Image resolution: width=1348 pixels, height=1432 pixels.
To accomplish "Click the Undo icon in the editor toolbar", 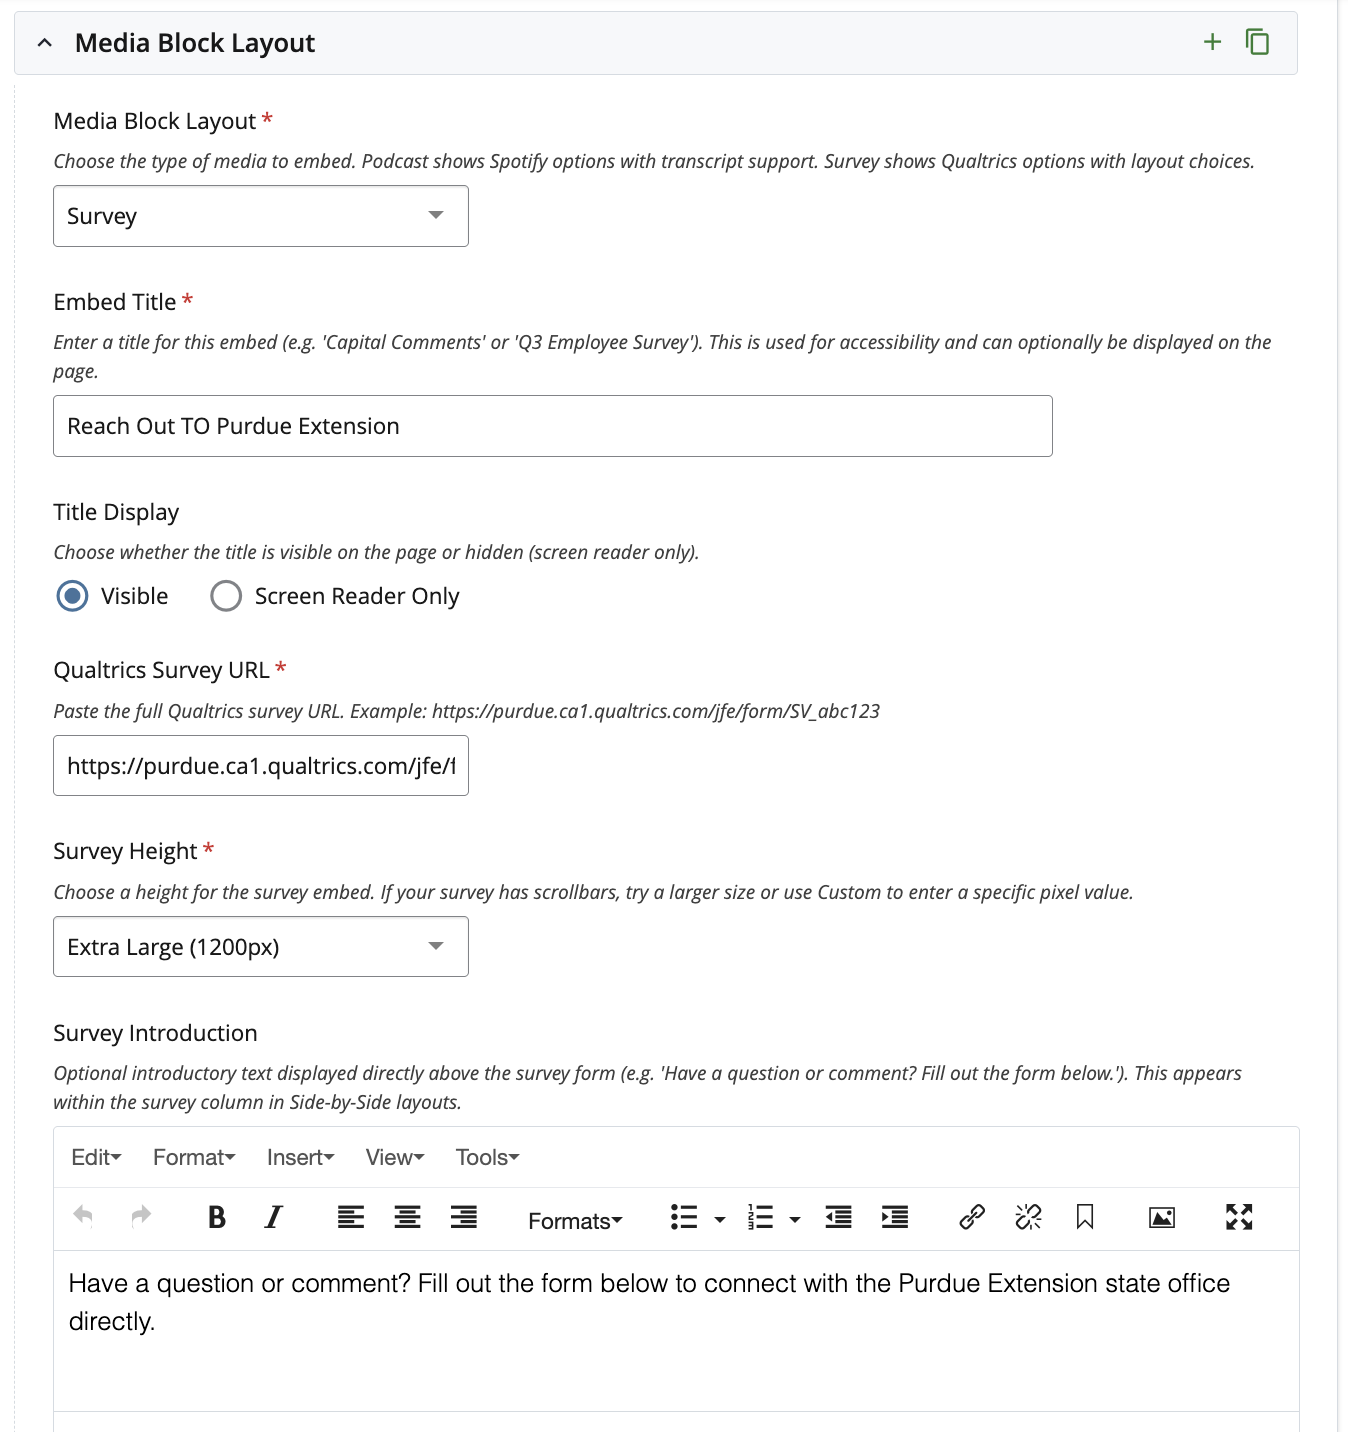I will (x=83, y=1217).
